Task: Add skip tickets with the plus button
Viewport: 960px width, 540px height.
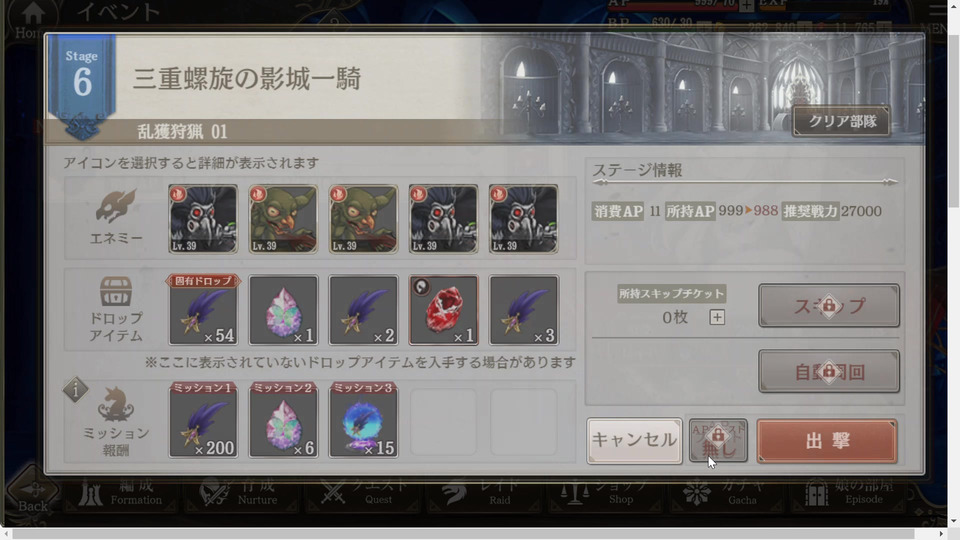Action: coord(717,317)
